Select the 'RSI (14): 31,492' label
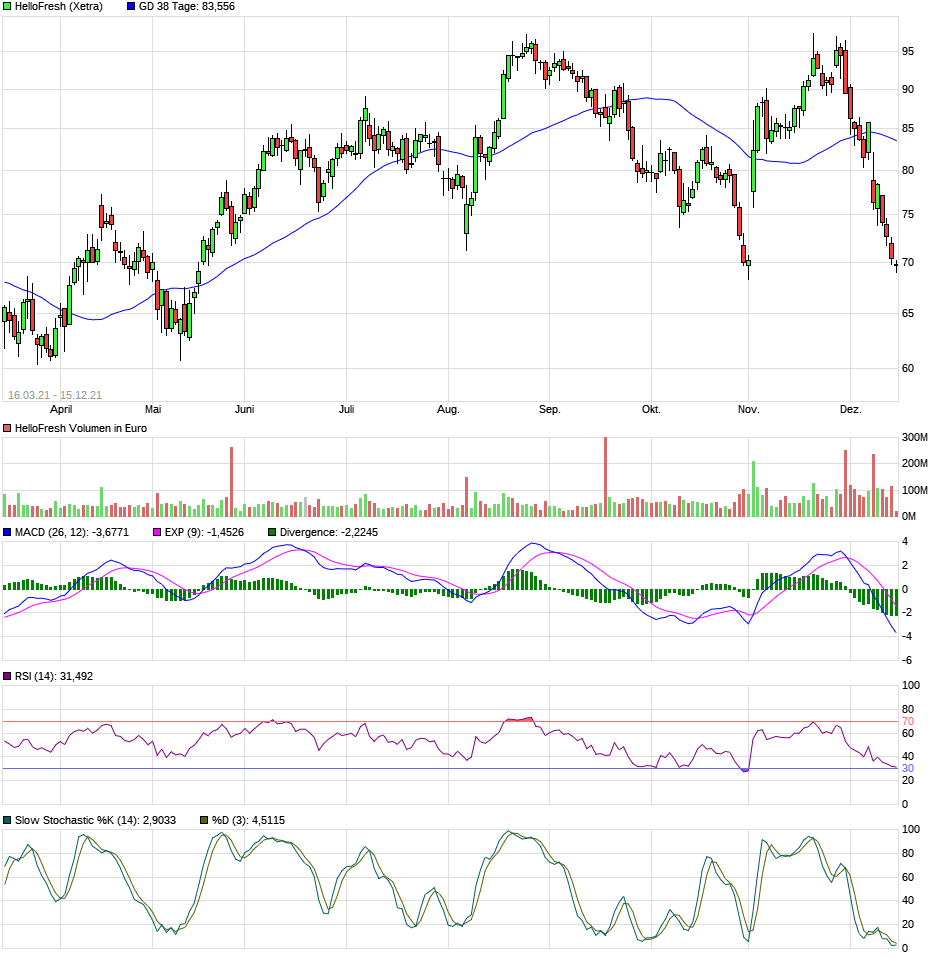Image resolution: width=940 pixels, height=958 pixels. (54, 676)
